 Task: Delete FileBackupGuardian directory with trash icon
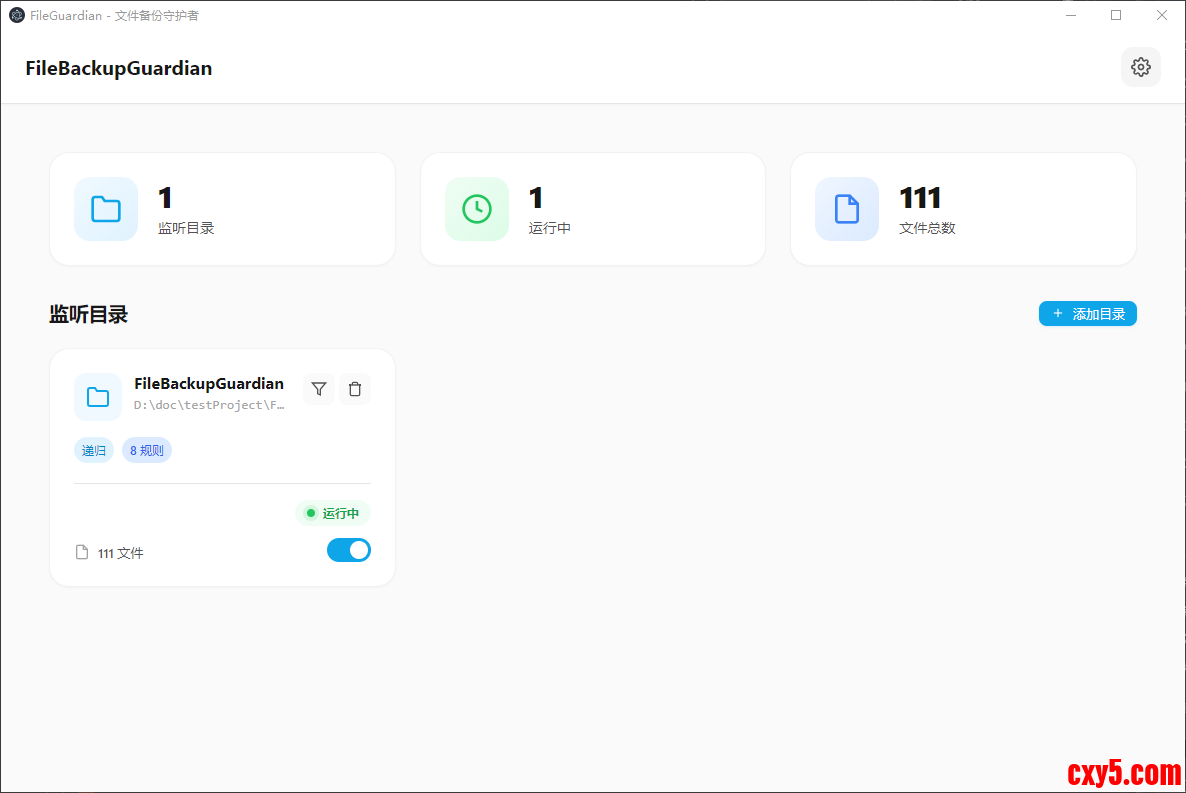355,389
